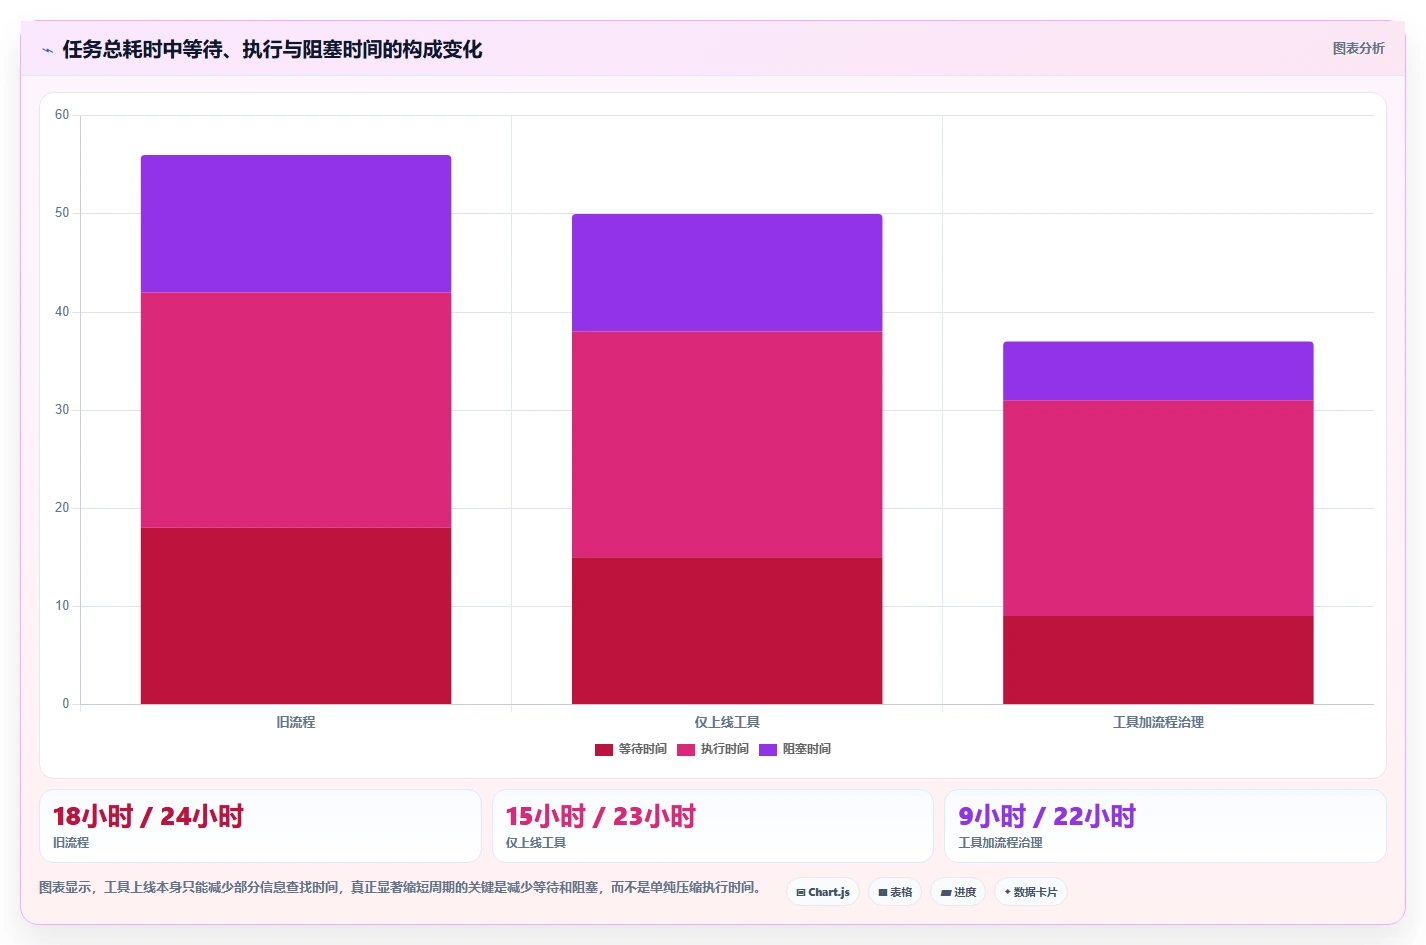This screenshot has height=945, width=1426.
Task: Click the 图表分析 label in the header
Action: tap(1358, 48)
